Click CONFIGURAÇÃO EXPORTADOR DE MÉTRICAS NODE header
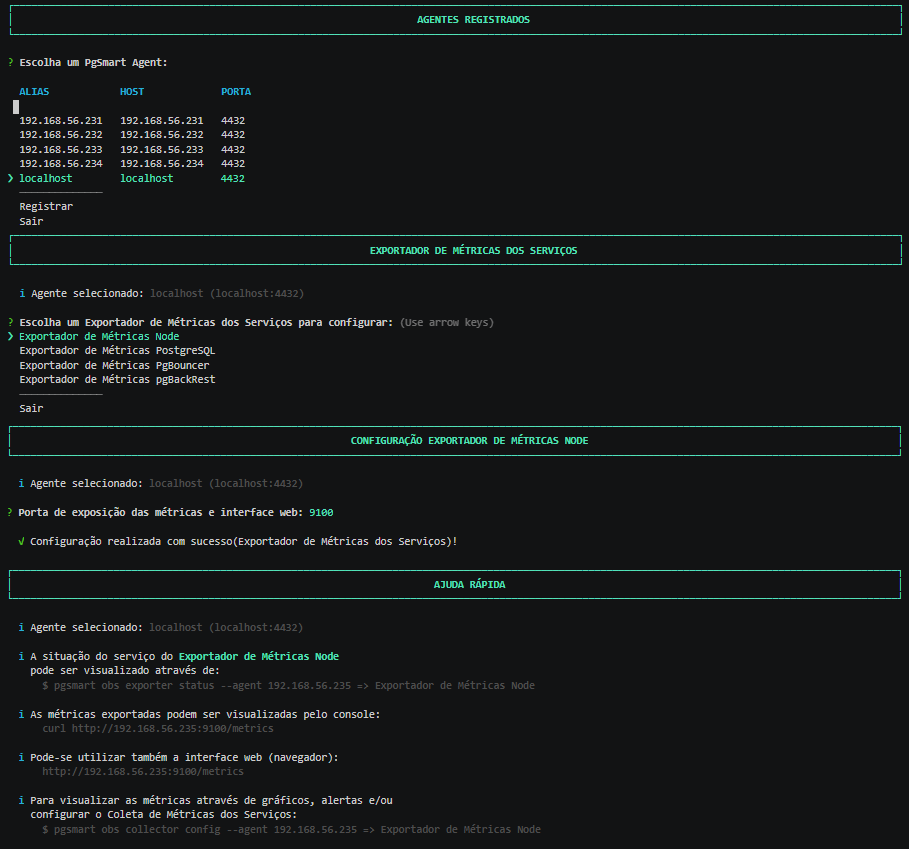The image size is (909, 849). (x=469, y=441)
